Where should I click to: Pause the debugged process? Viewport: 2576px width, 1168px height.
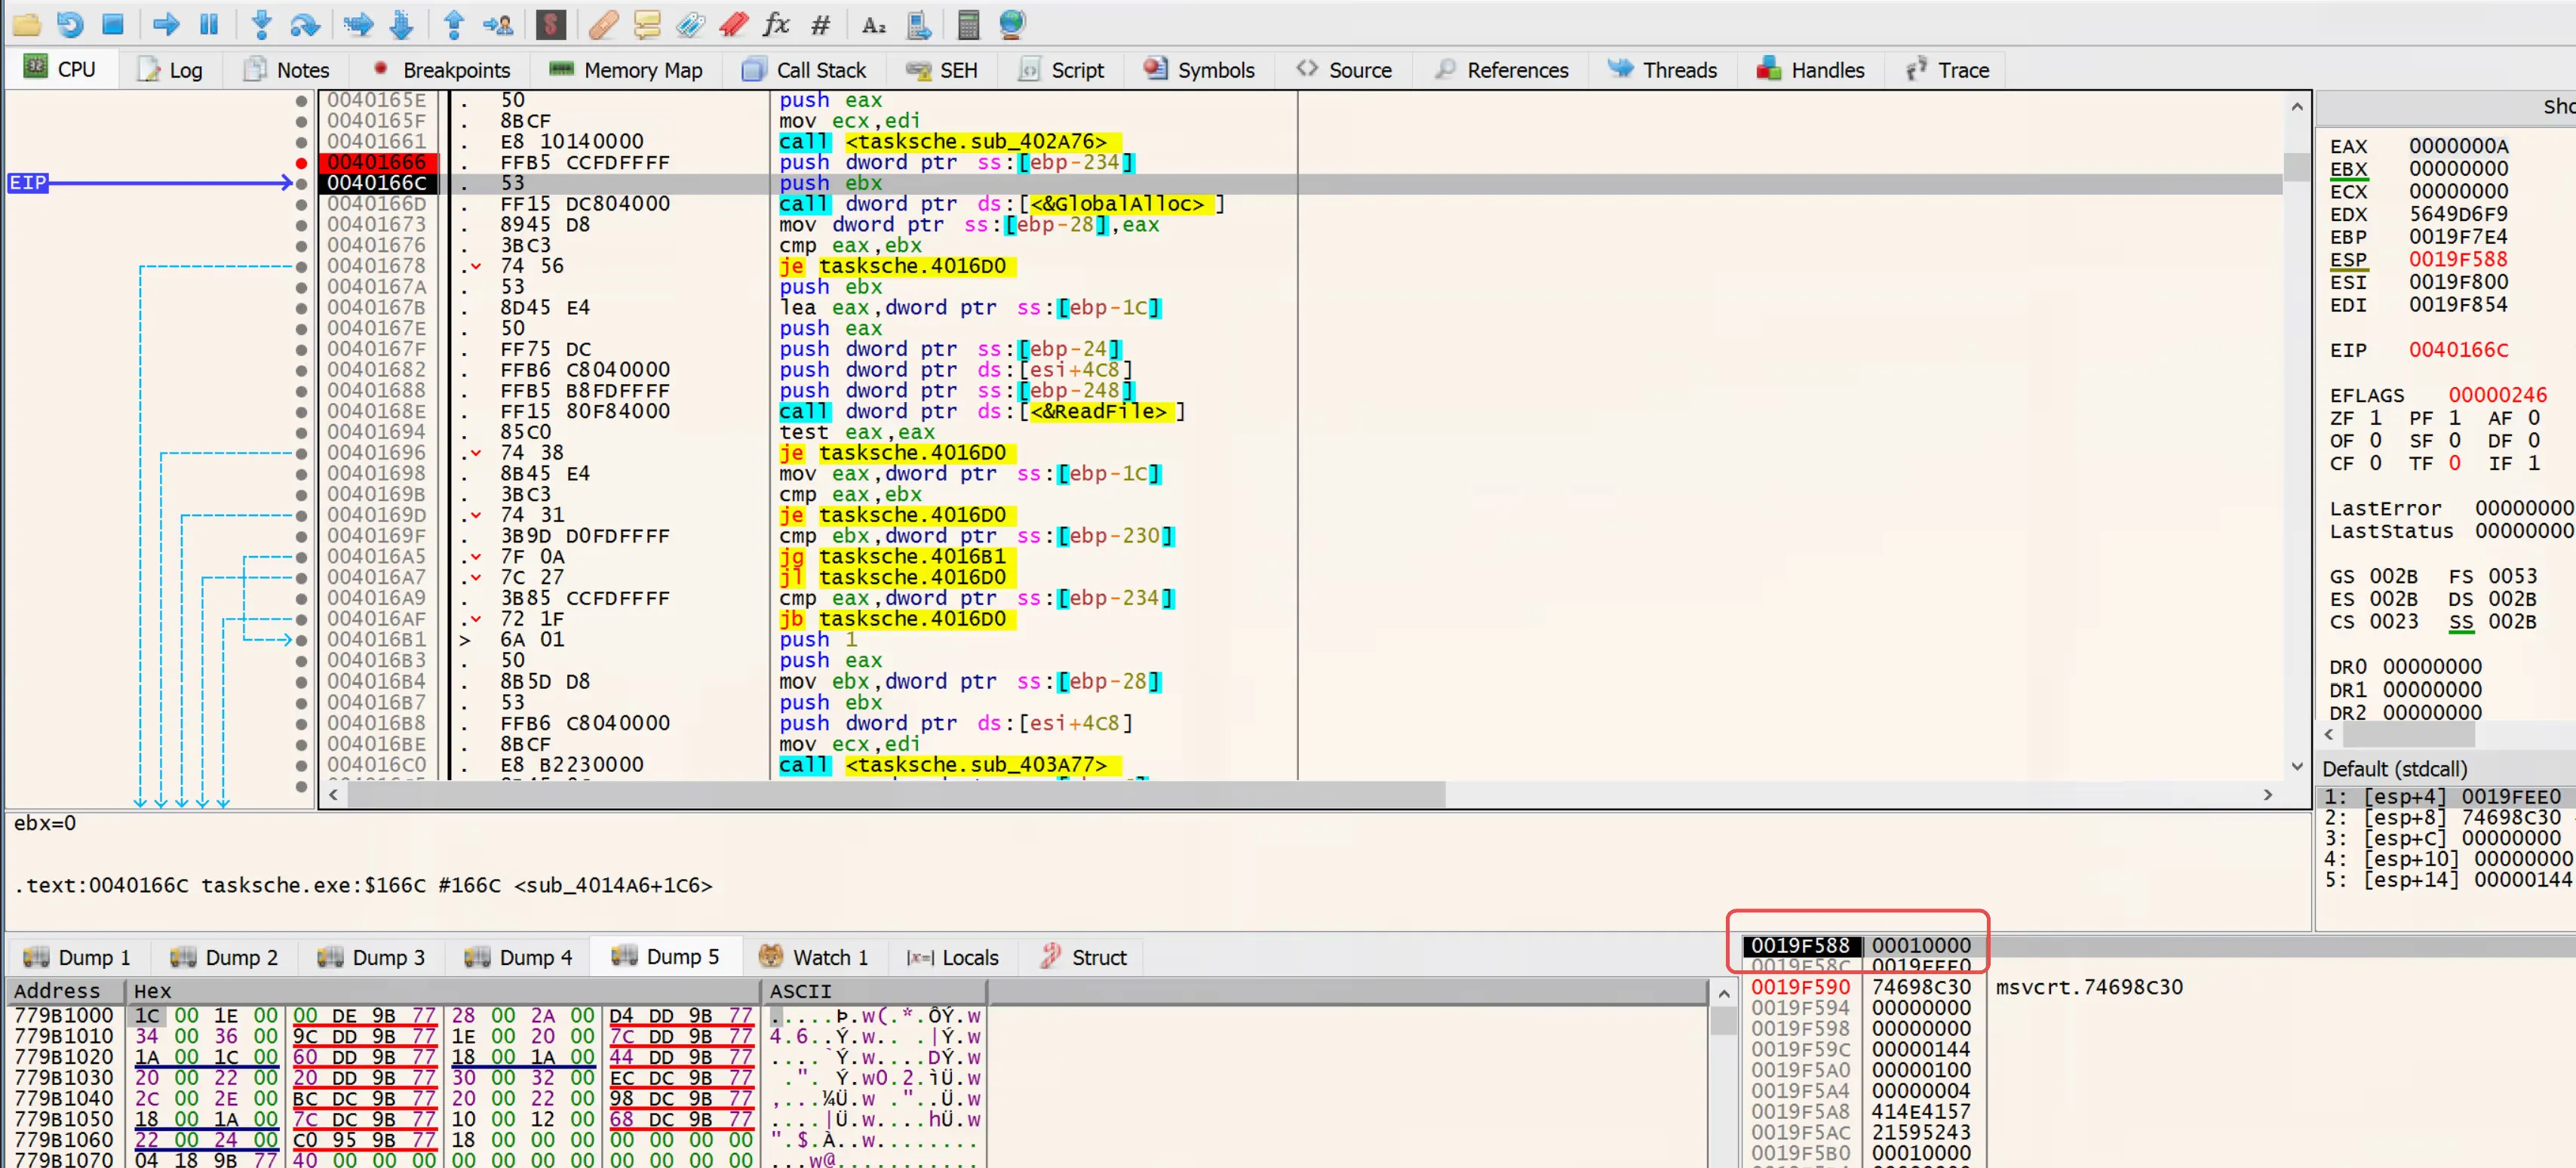pos(209,24)
